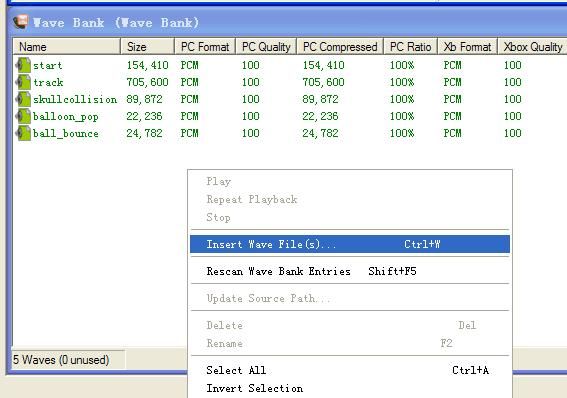Sort by the PC Ratio column header

click(410, 47)
